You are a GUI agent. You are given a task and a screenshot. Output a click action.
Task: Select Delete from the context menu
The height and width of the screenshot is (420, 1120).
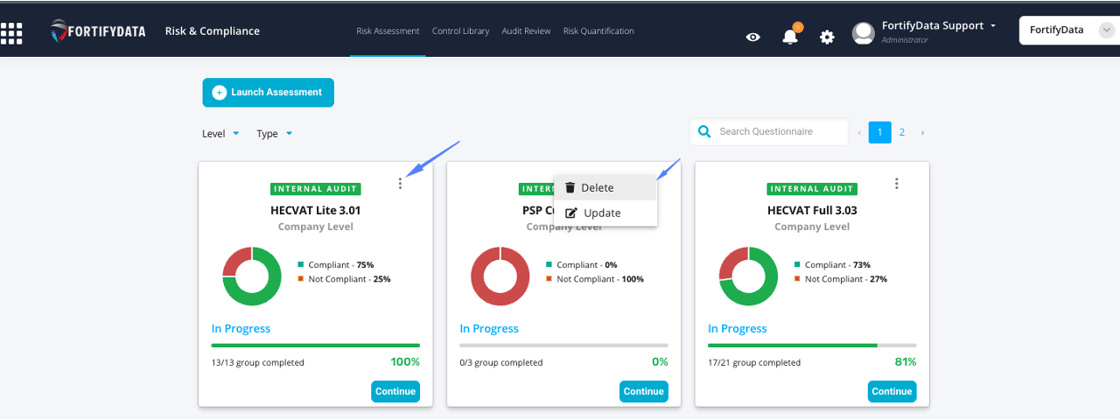coord(597,188)
